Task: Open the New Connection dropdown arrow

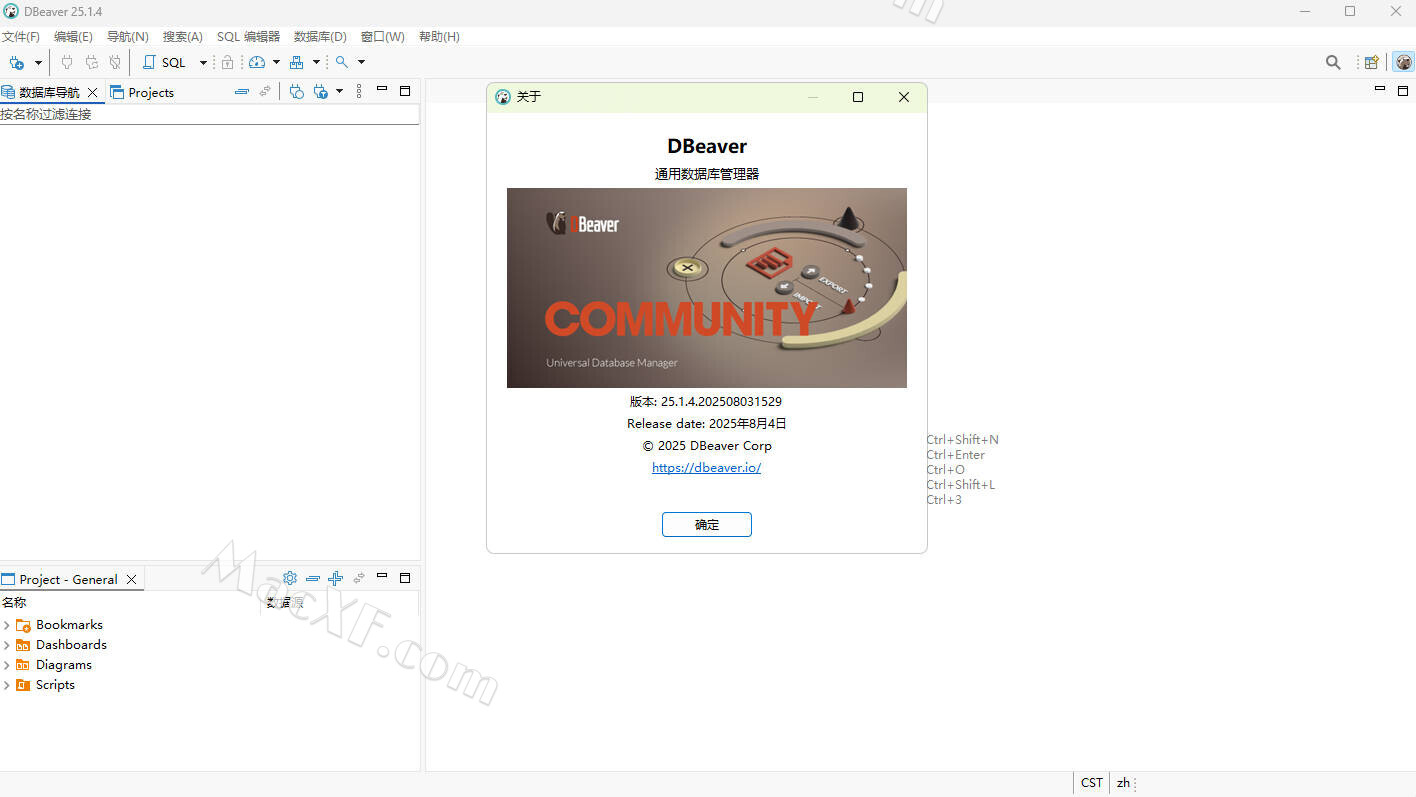Action: [38, 62]
